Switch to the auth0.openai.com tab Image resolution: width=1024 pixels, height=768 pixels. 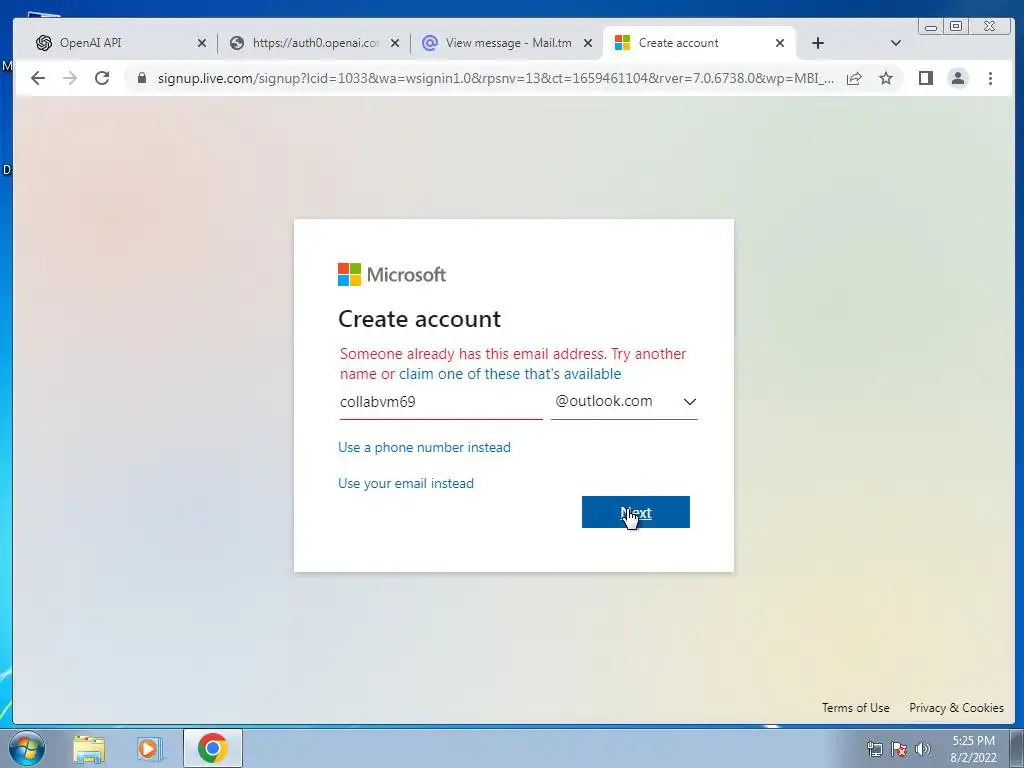coord(315,43)
